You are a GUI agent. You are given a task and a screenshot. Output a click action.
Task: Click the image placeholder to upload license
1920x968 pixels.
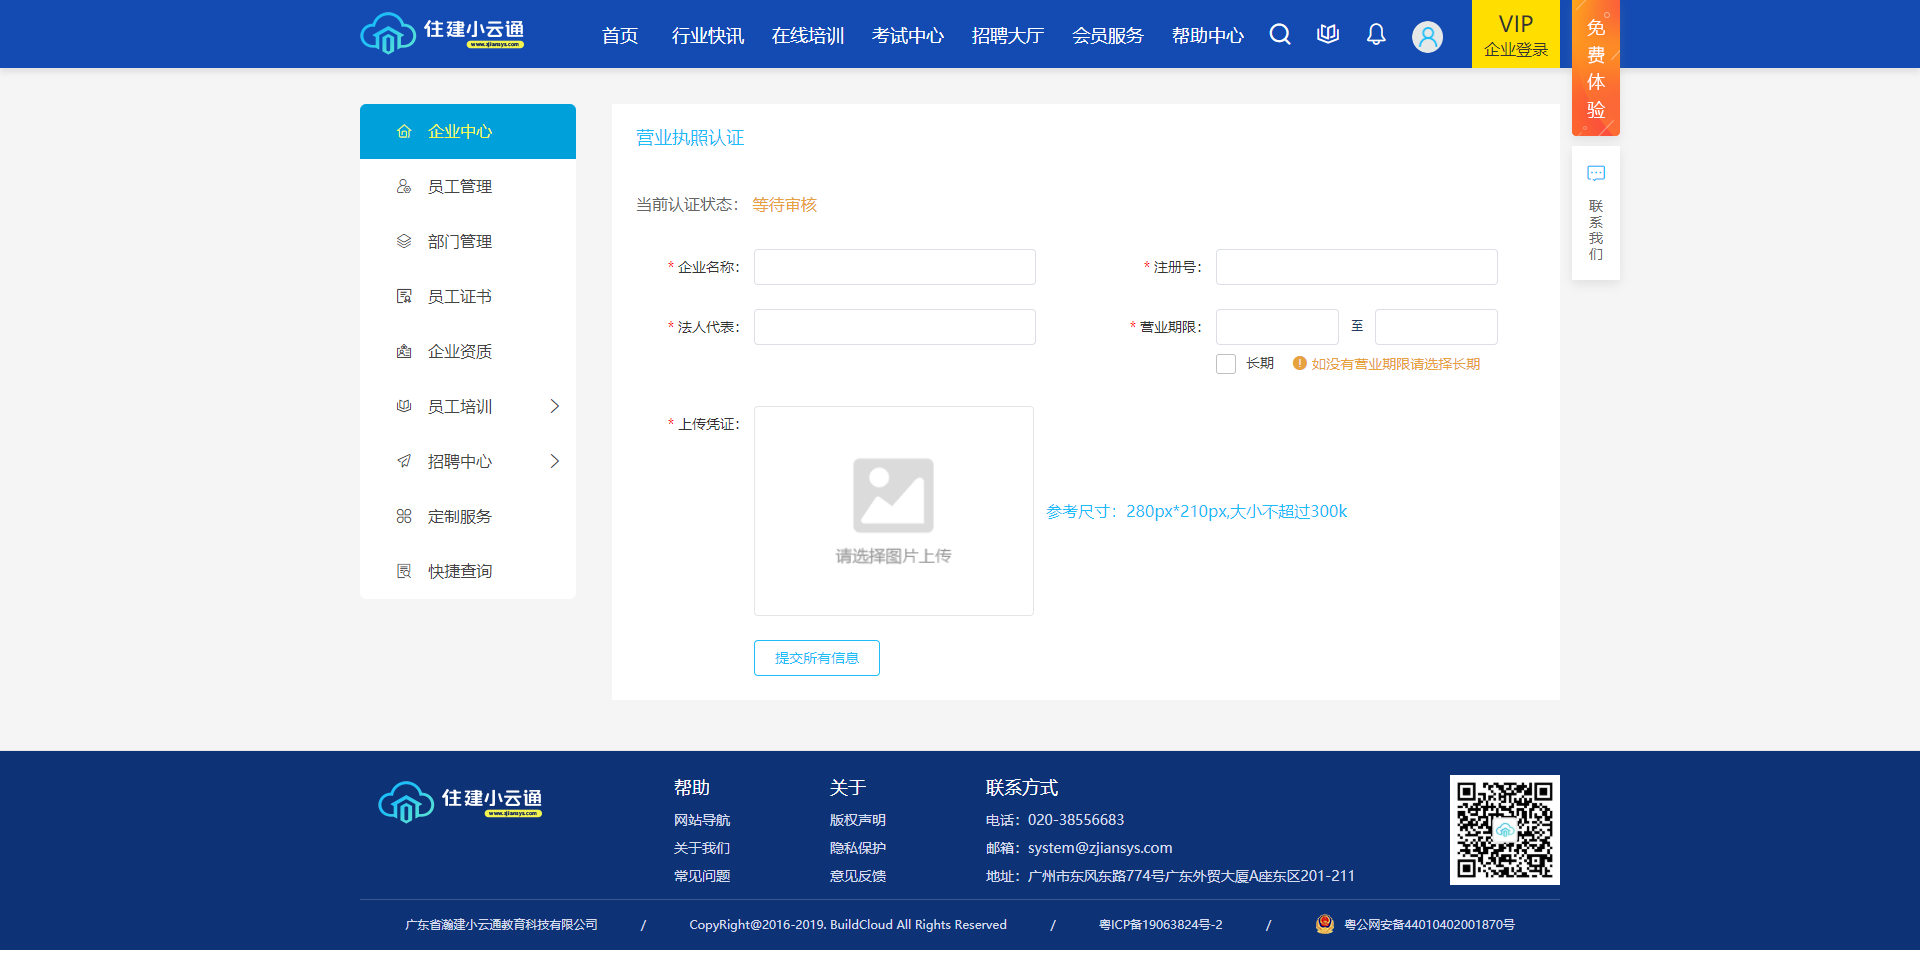pyautogui.click(x=893, y=510)
